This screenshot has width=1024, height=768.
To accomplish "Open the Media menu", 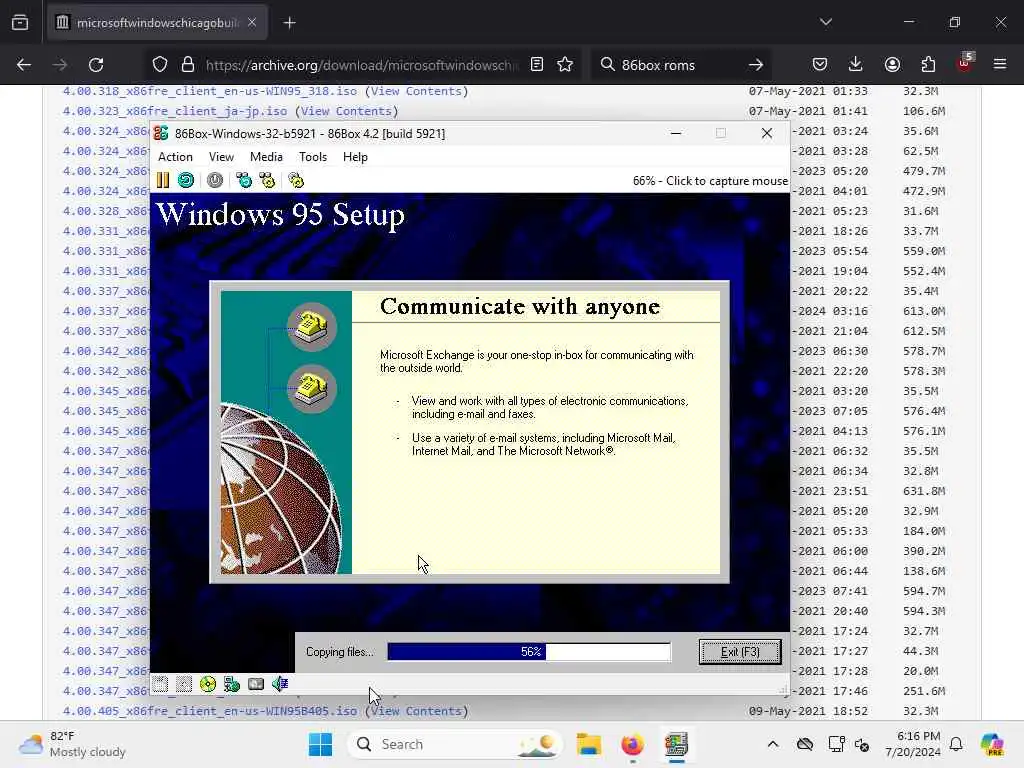I will pos(266,157).
